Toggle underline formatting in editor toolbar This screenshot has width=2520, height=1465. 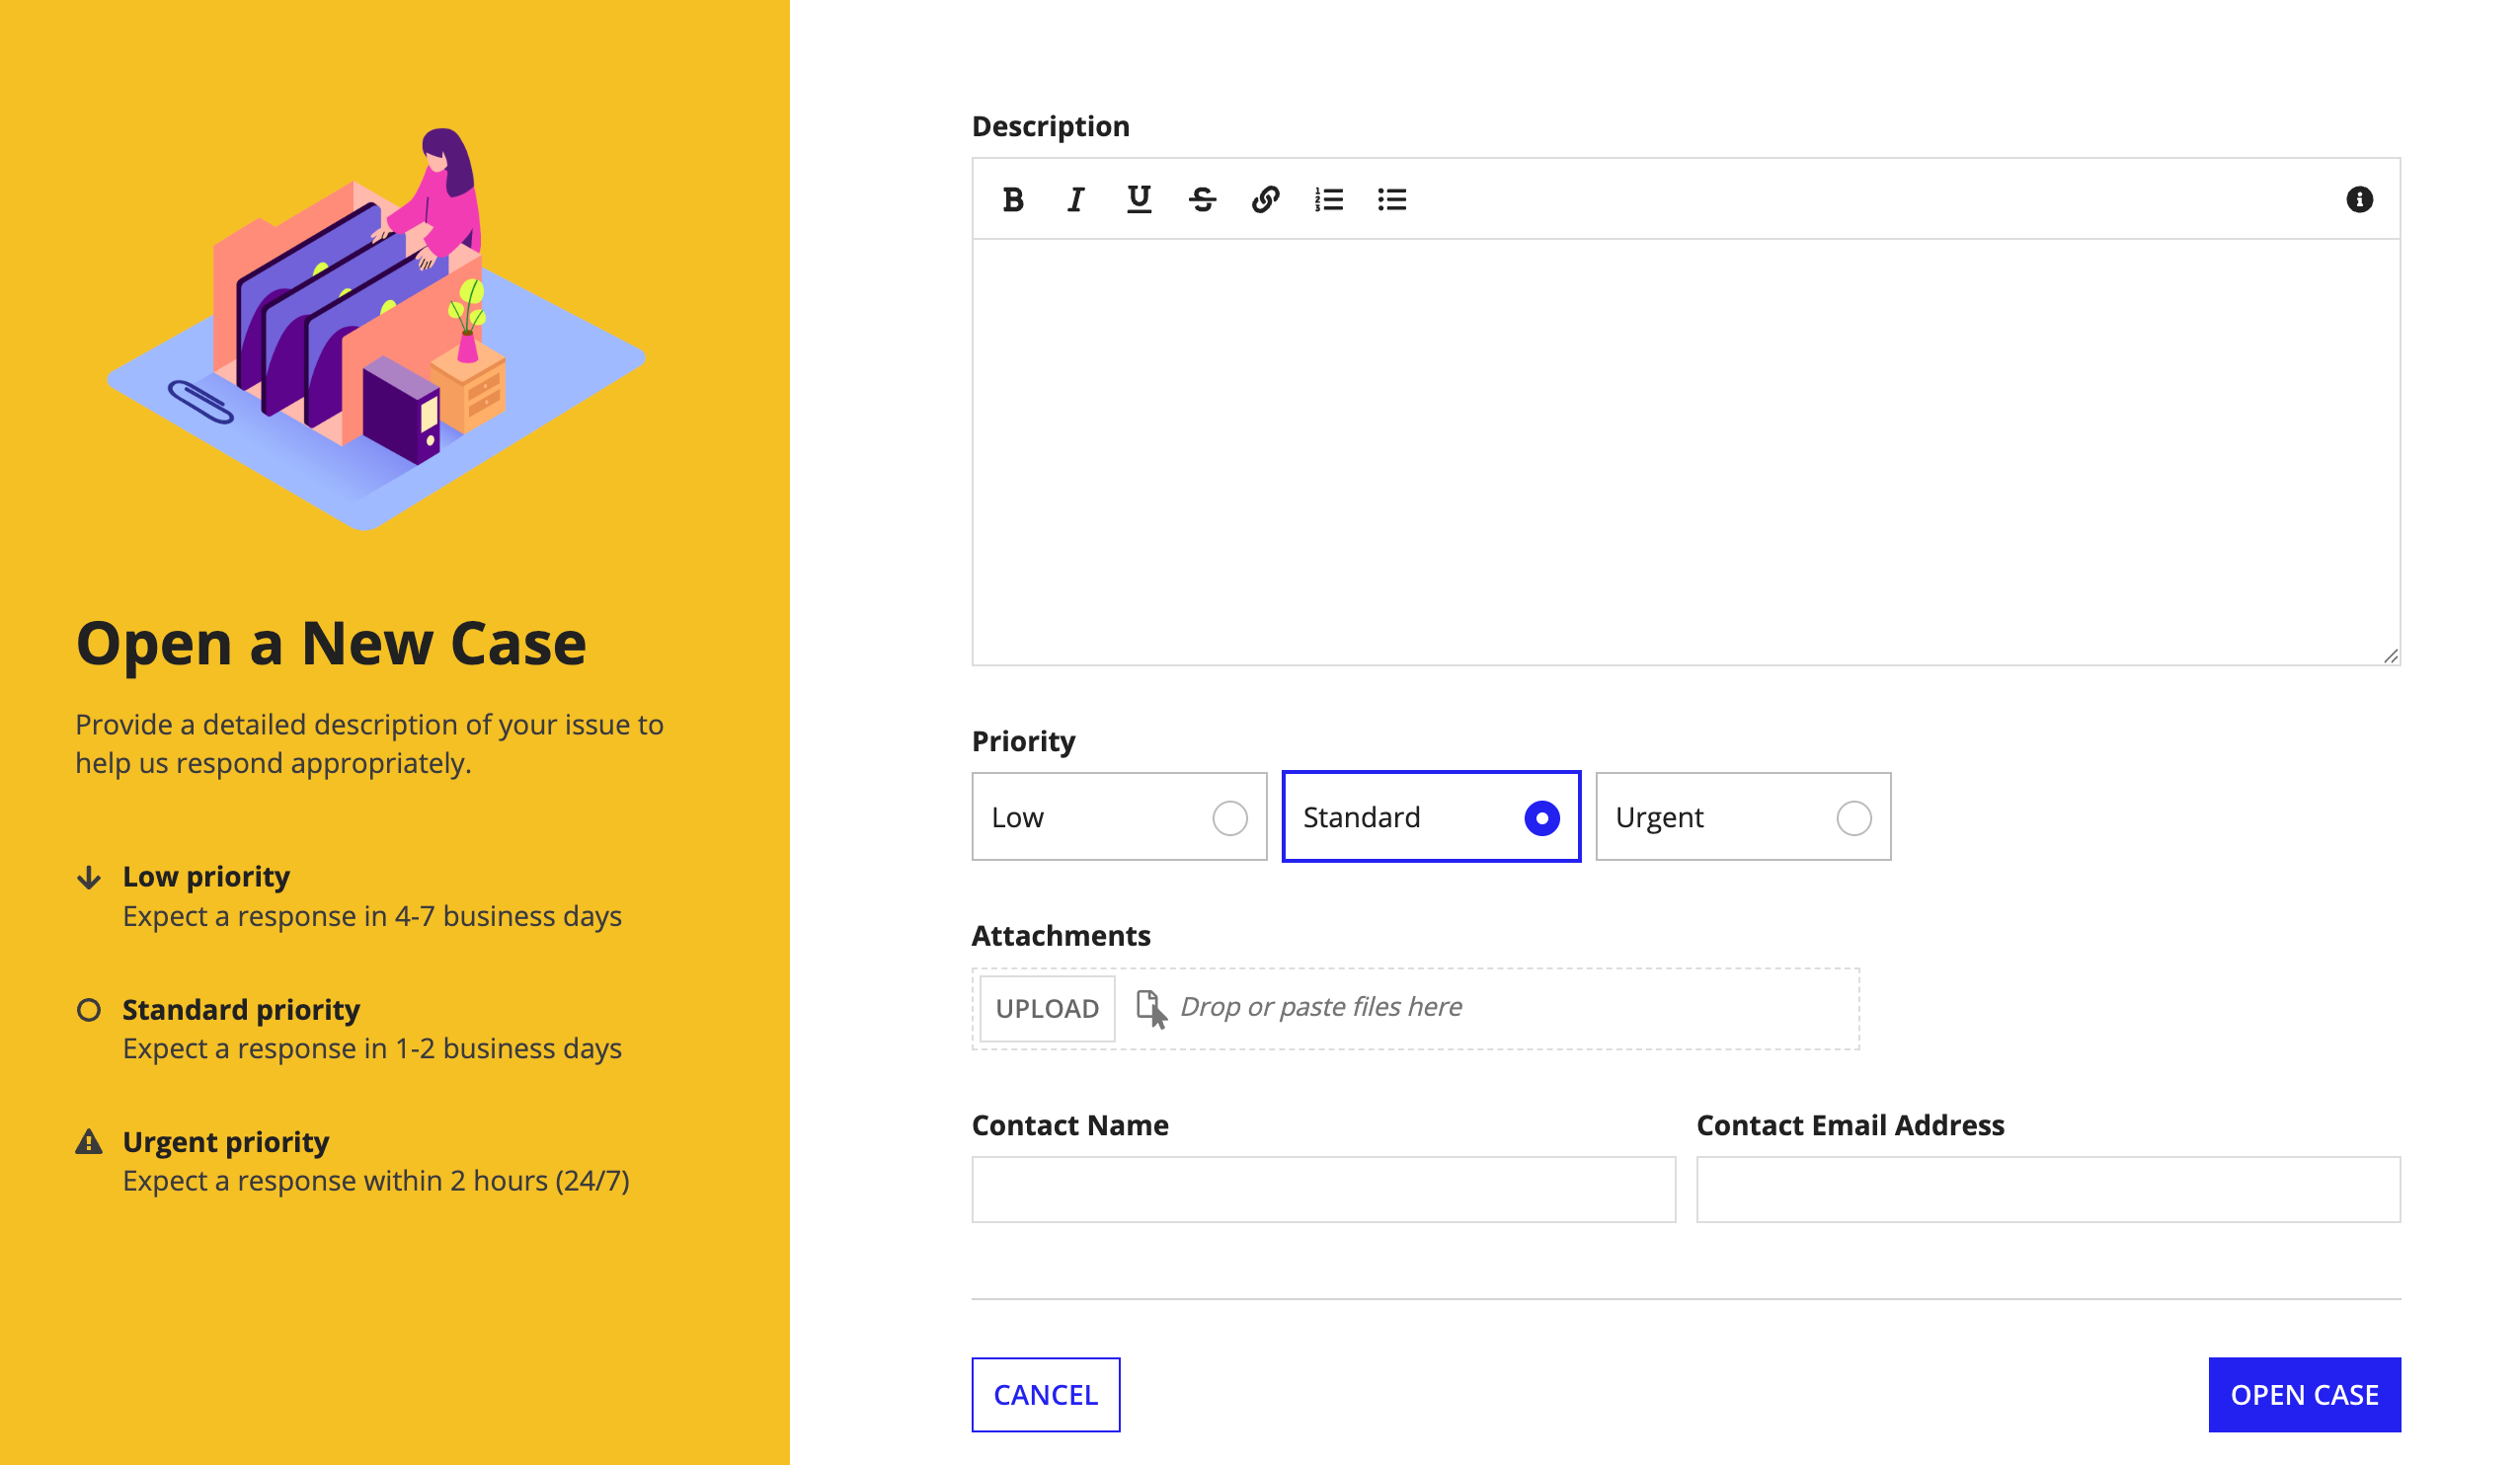[1138, 200]
